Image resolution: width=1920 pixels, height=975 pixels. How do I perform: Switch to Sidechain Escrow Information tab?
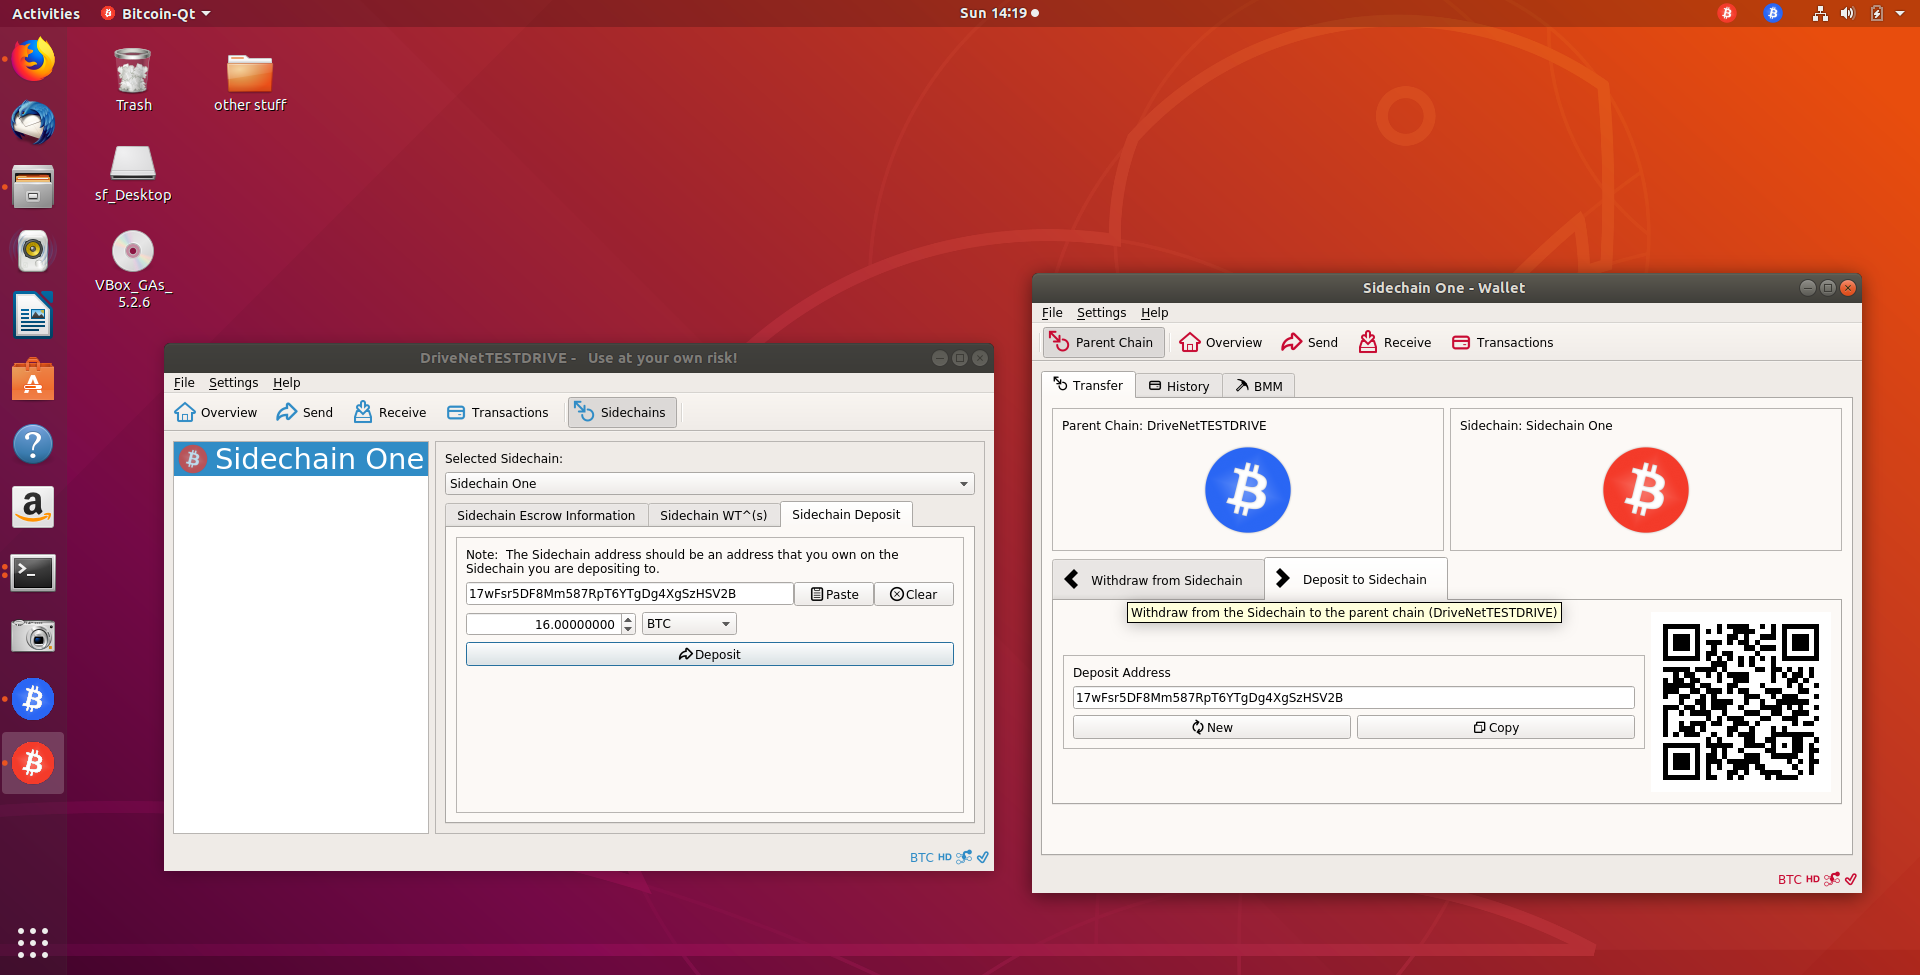(x=546, y=515)
